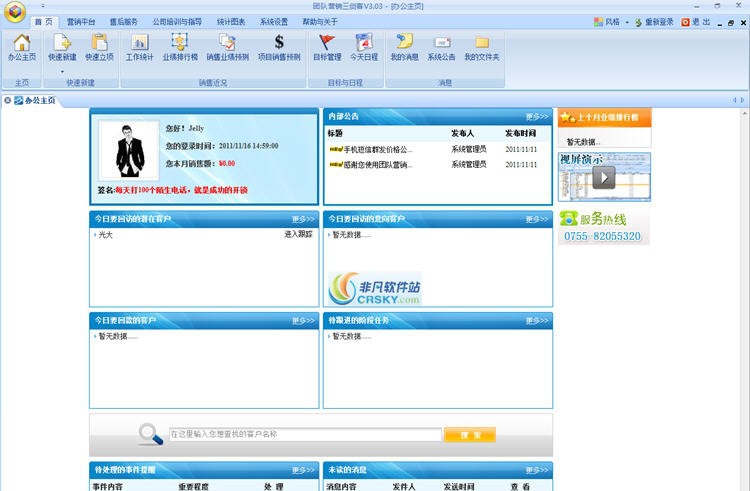The width and height of the screenshot is (750, 491).
Task: Open the 感谢您使用团队营销... announcement
Action: click(x=378, y=165)
